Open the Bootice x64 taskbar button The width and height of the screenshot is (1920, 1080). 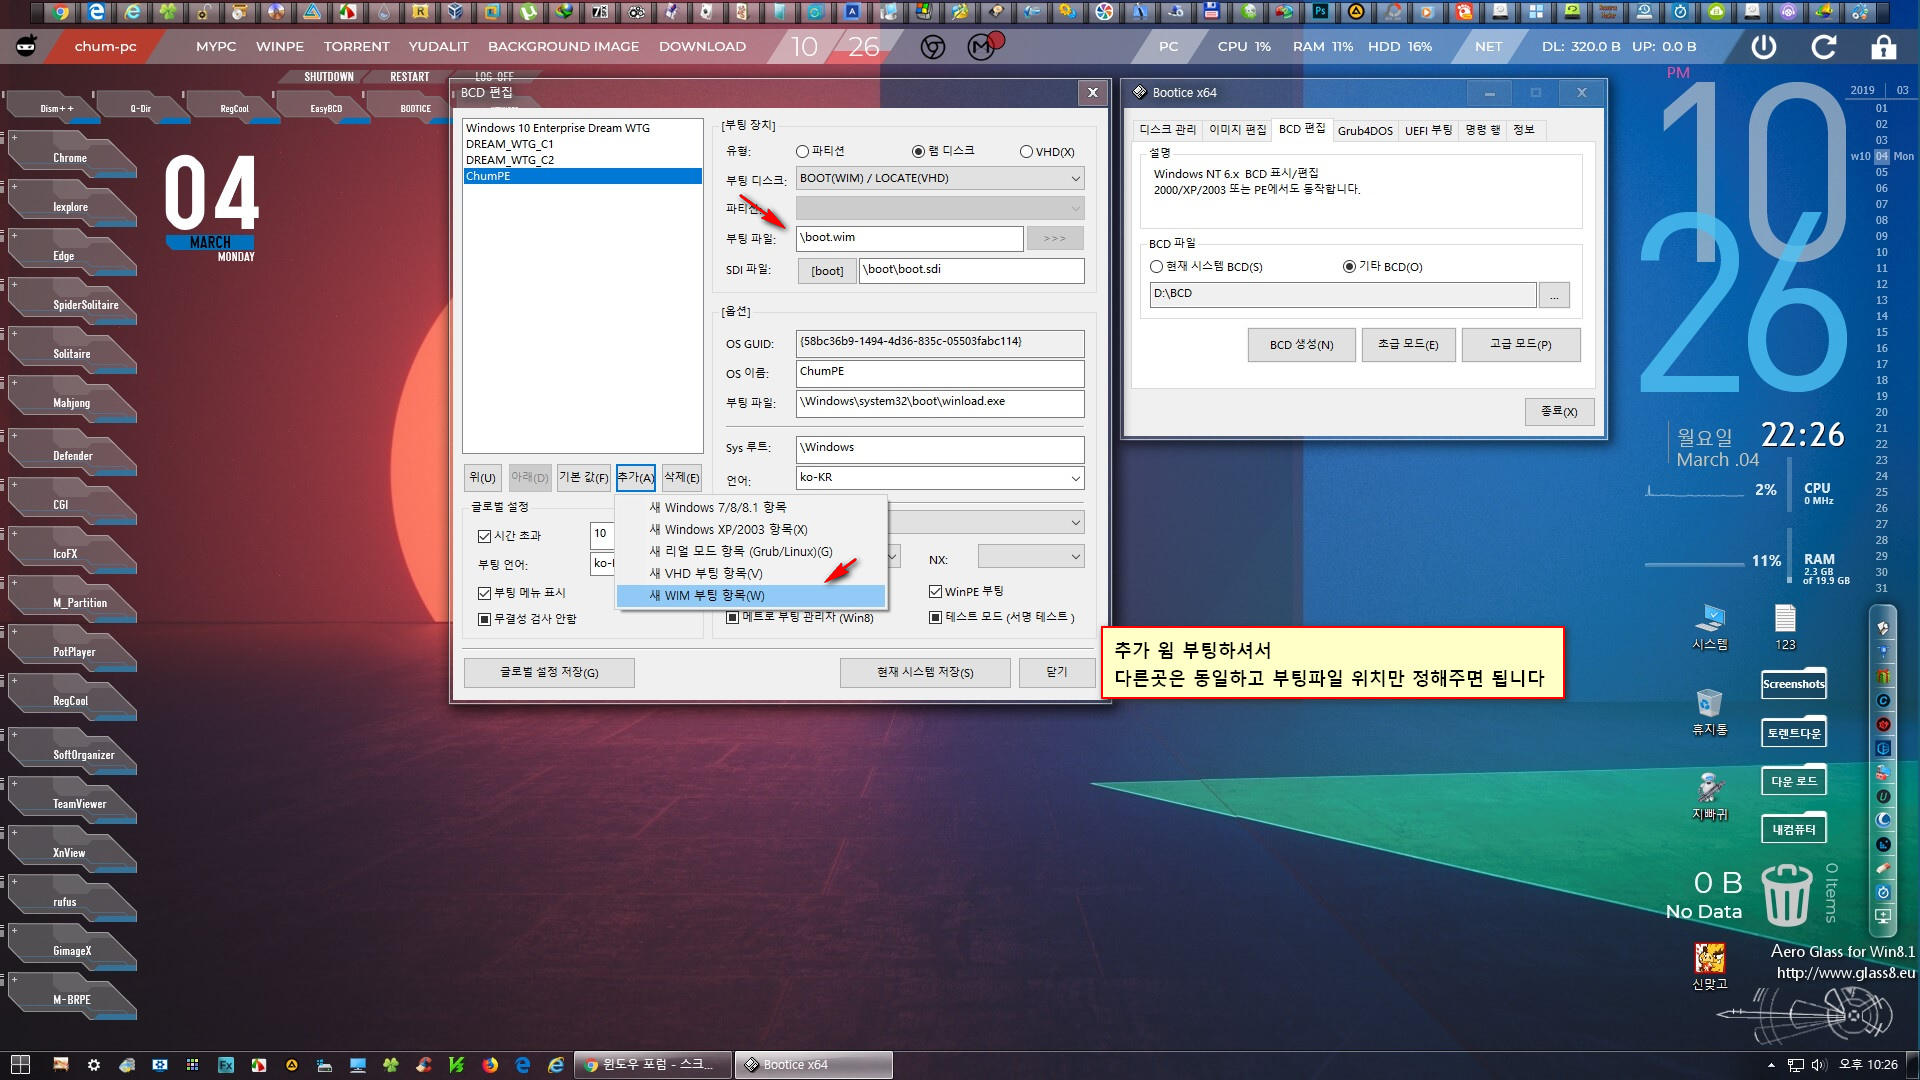tap(813, 1065)
